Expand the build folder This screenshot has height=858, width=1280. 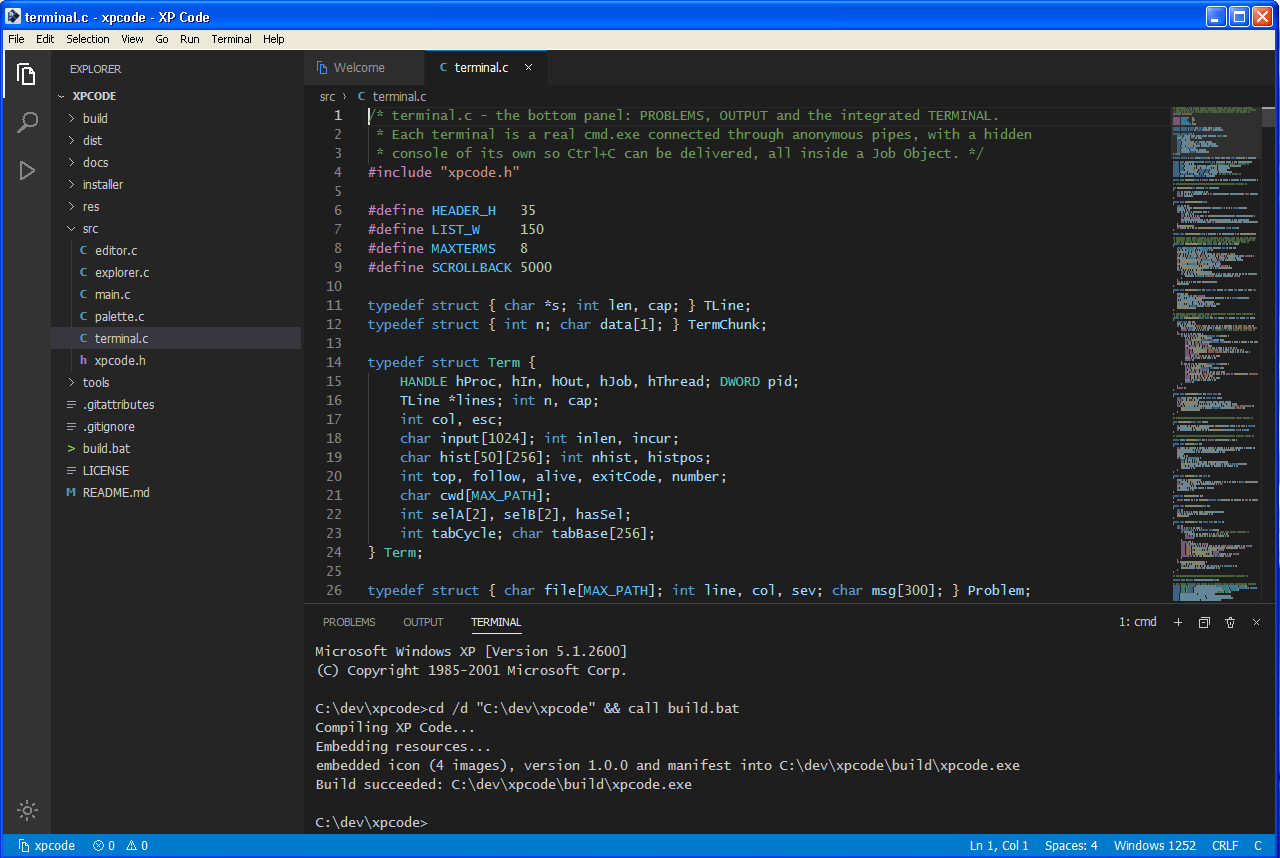click(x=72, y=118)
